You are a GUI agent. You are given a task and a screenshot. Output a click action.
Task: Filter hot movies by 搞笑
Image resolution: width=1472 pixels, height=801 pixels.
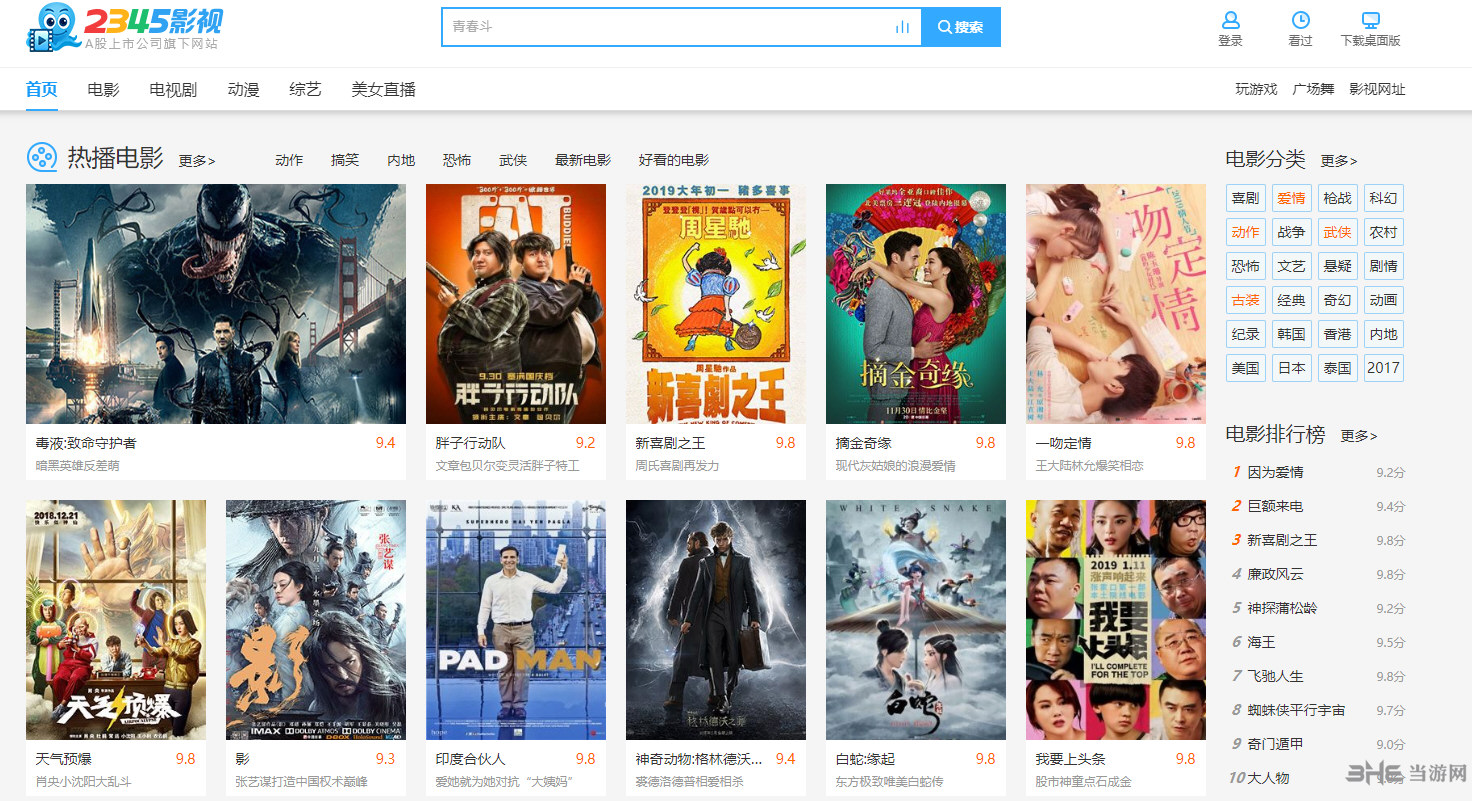point(345,160)
